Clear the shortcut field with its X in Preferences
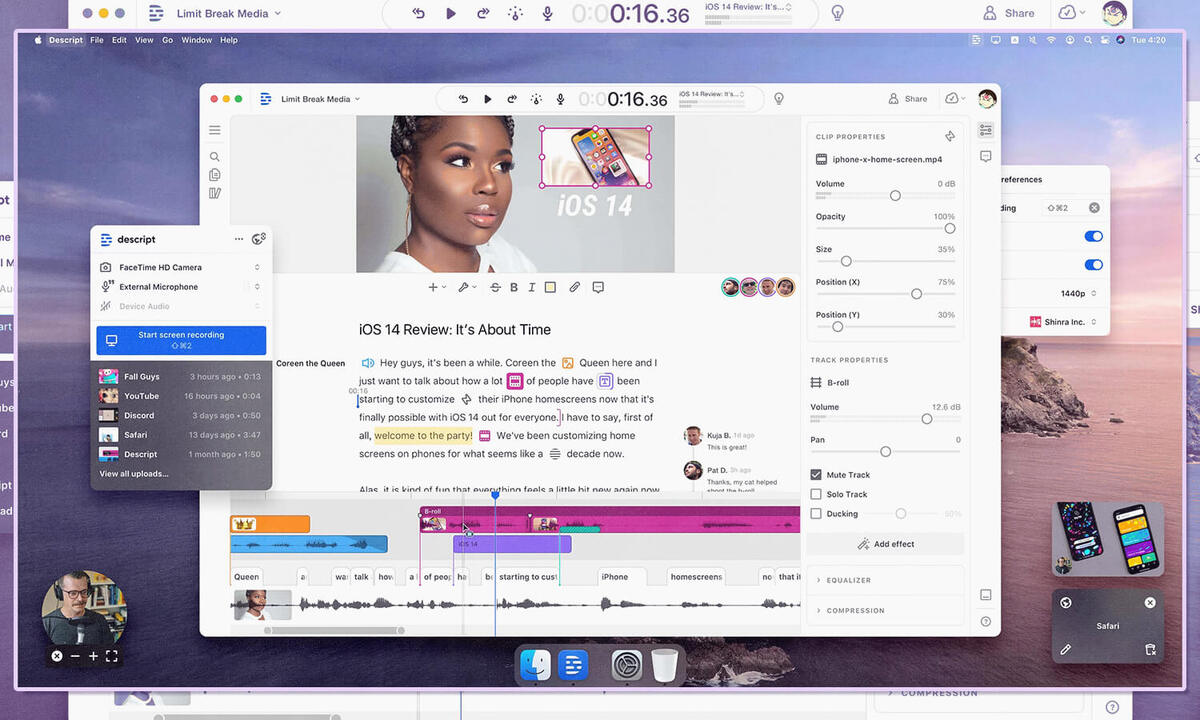Viewport: 1200px width, 720px height. [1094, 208]
